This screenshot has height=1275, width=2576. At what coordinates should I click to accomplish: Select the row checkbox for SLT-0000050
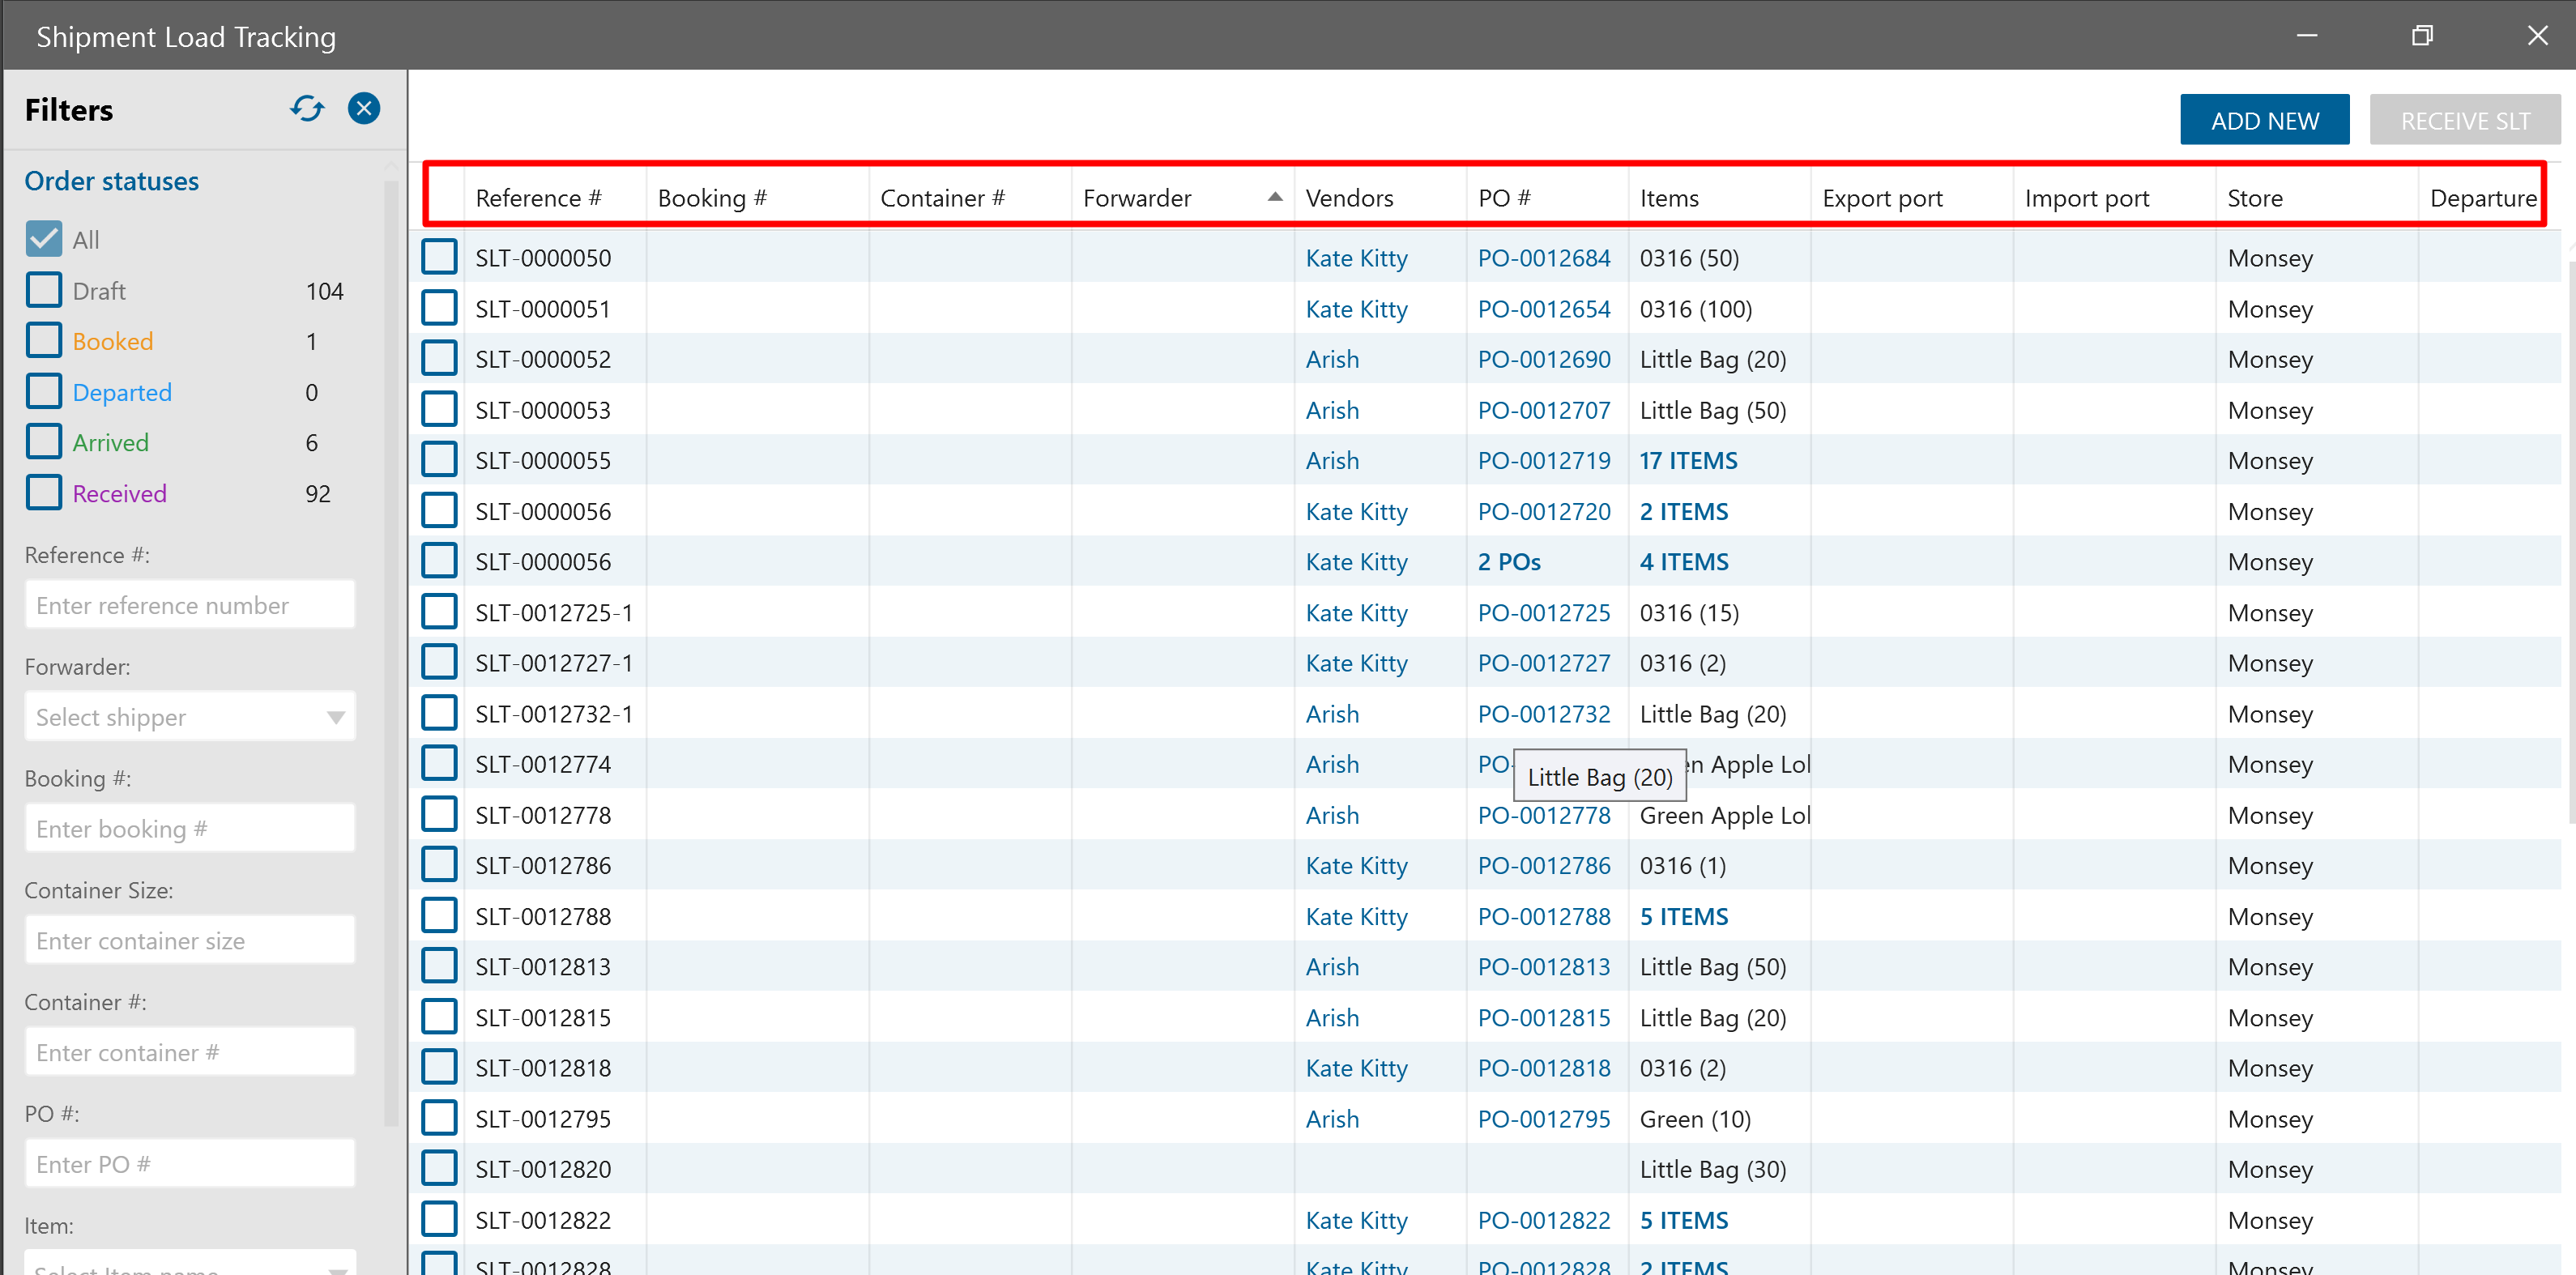click(439, 257)
